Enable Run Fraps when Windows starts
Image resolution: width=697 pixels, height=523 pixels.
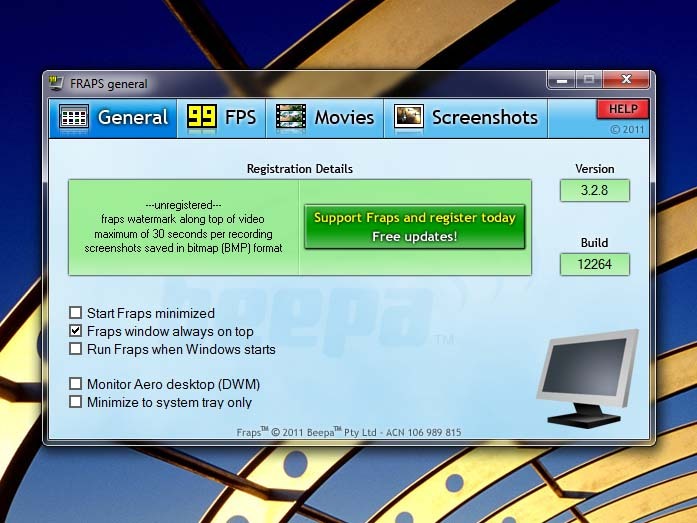76,349
